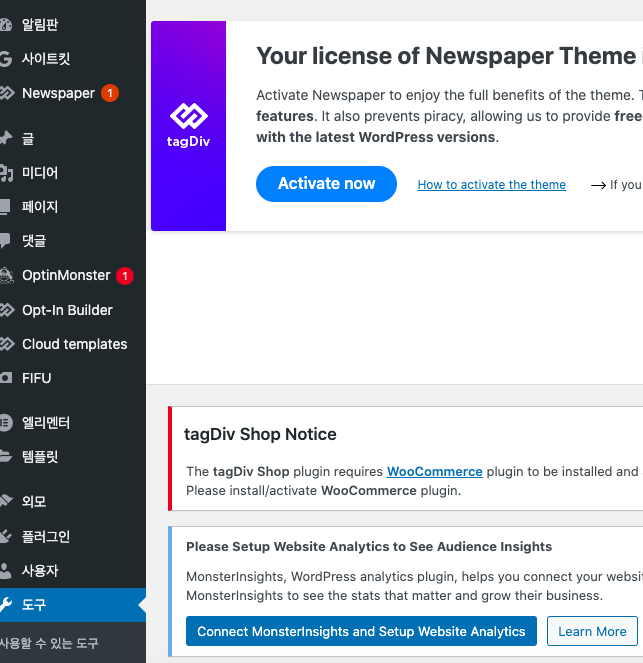Screen dimensions: 643x663
Task: Click the Newspaper theme icon in sidebar
Action: click(x=6, y=93)
